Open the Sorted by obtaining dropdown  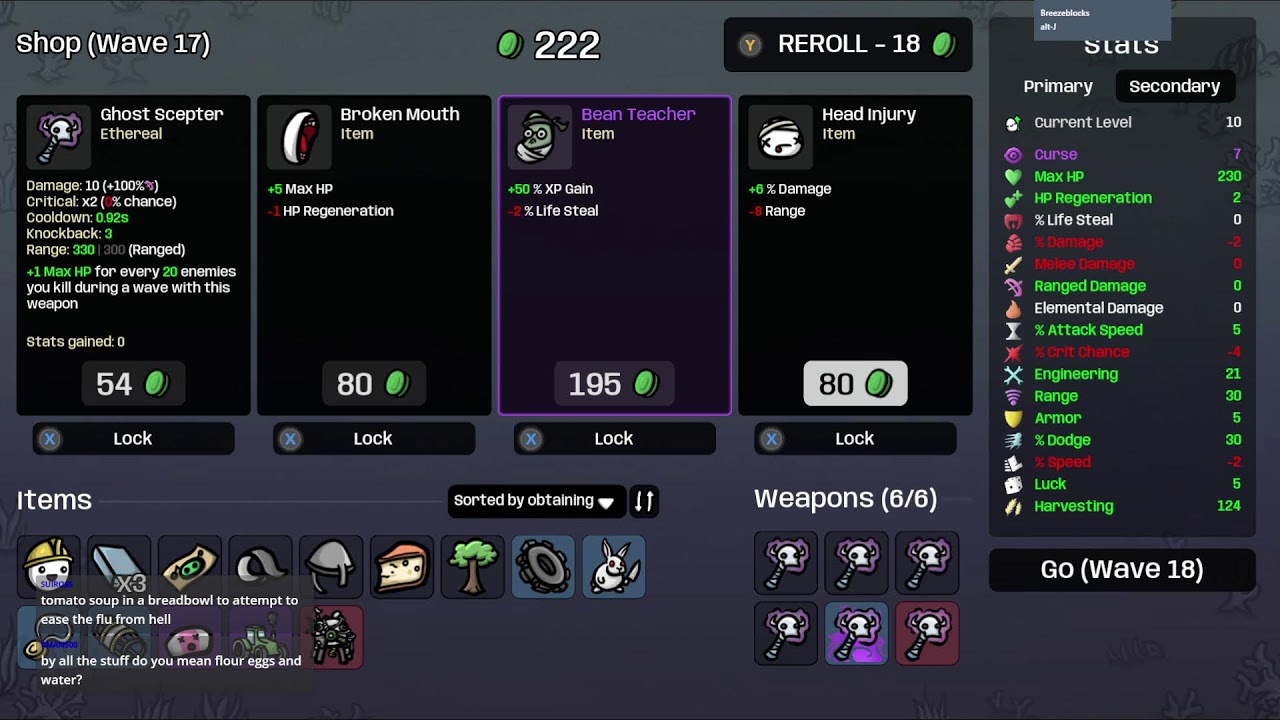tap(536, 501)
